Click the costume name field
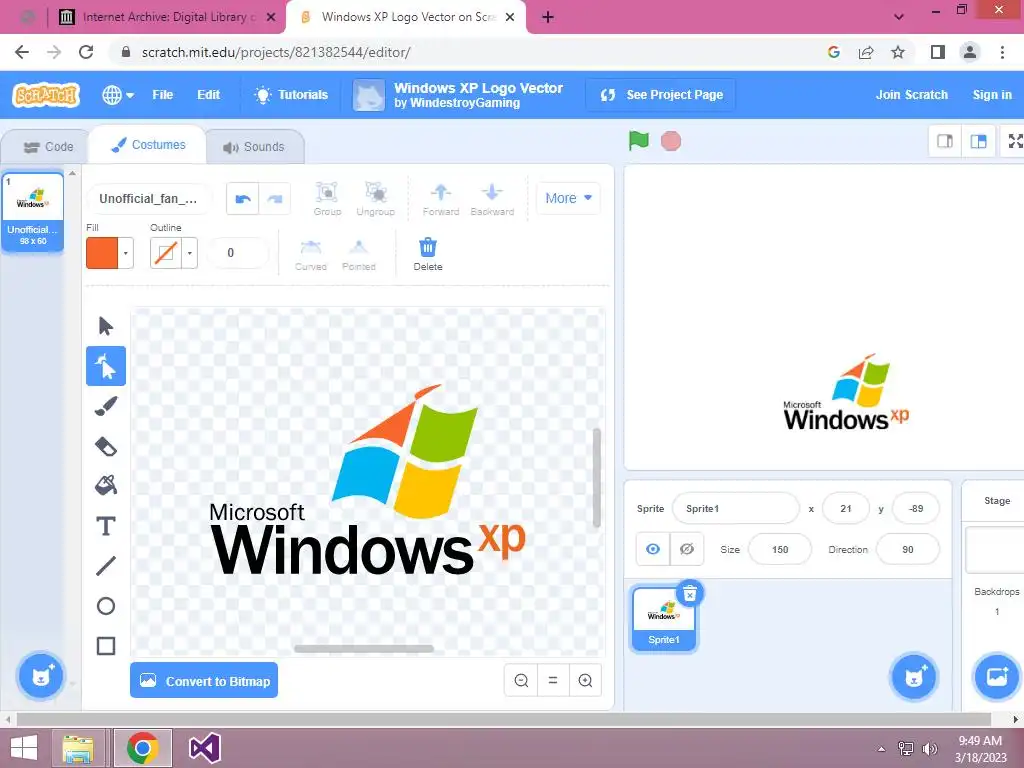 (x=148, y=199)
